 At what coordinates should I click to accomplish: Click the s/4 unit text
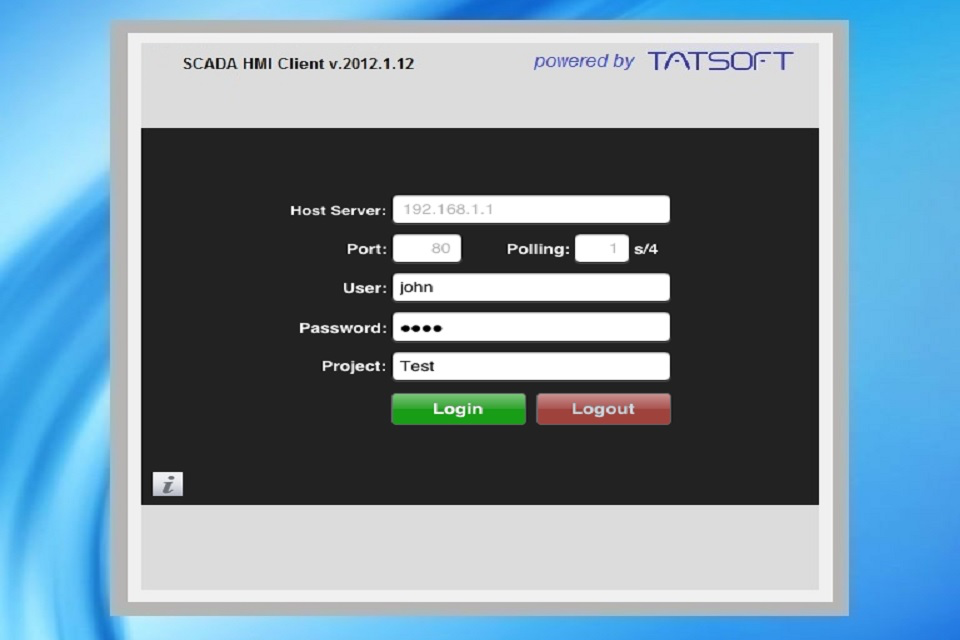coord(646,249)
